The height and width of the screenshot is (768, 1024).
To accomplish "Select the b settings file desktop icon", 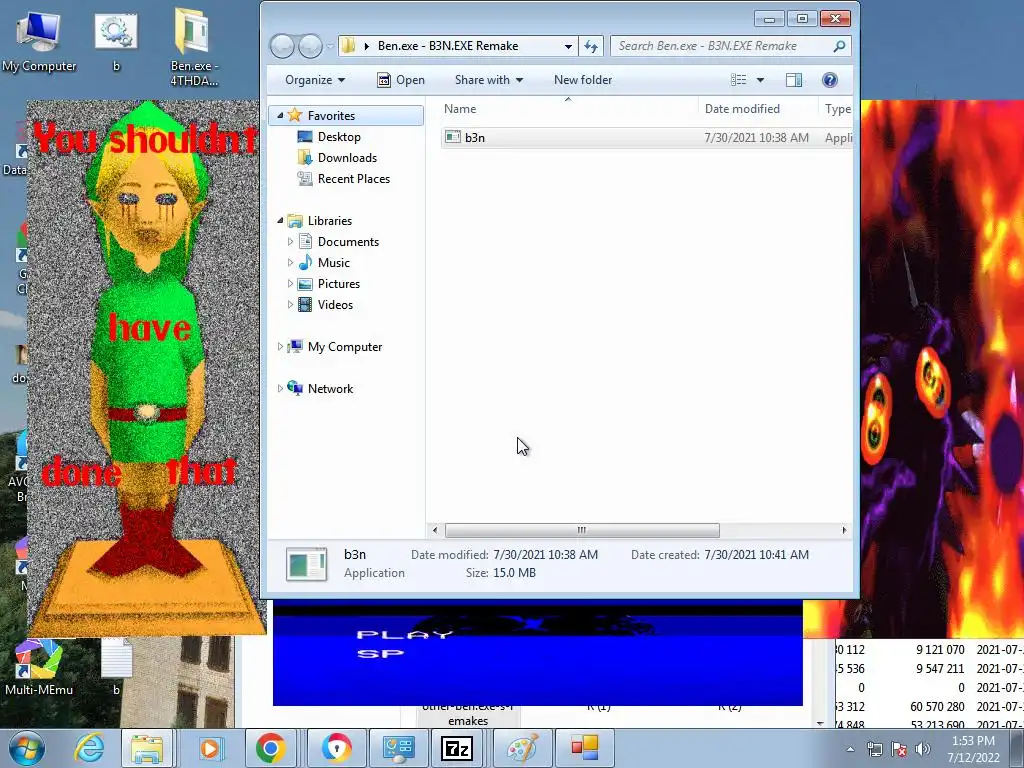I will coord(116,42).
